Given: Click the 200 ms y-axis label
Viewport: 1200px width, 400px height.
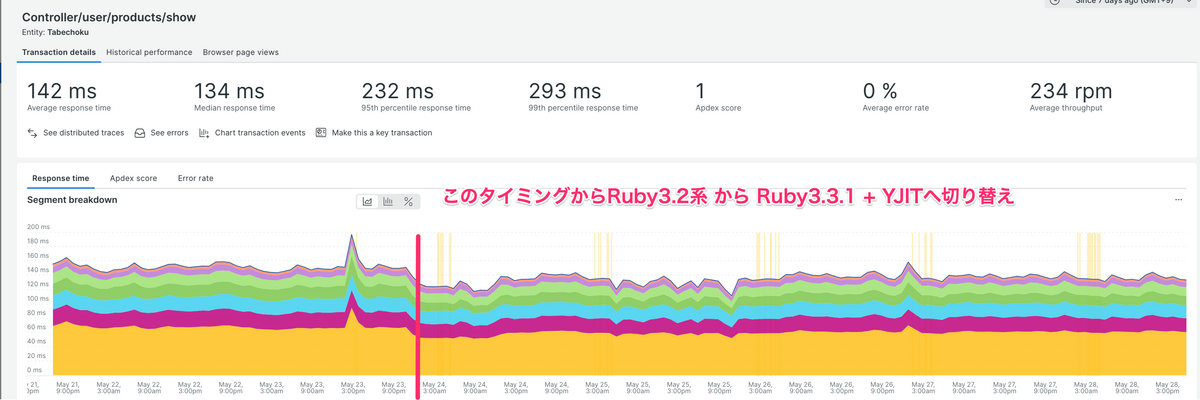Looking at the screenshot, I should pos(38,227).
